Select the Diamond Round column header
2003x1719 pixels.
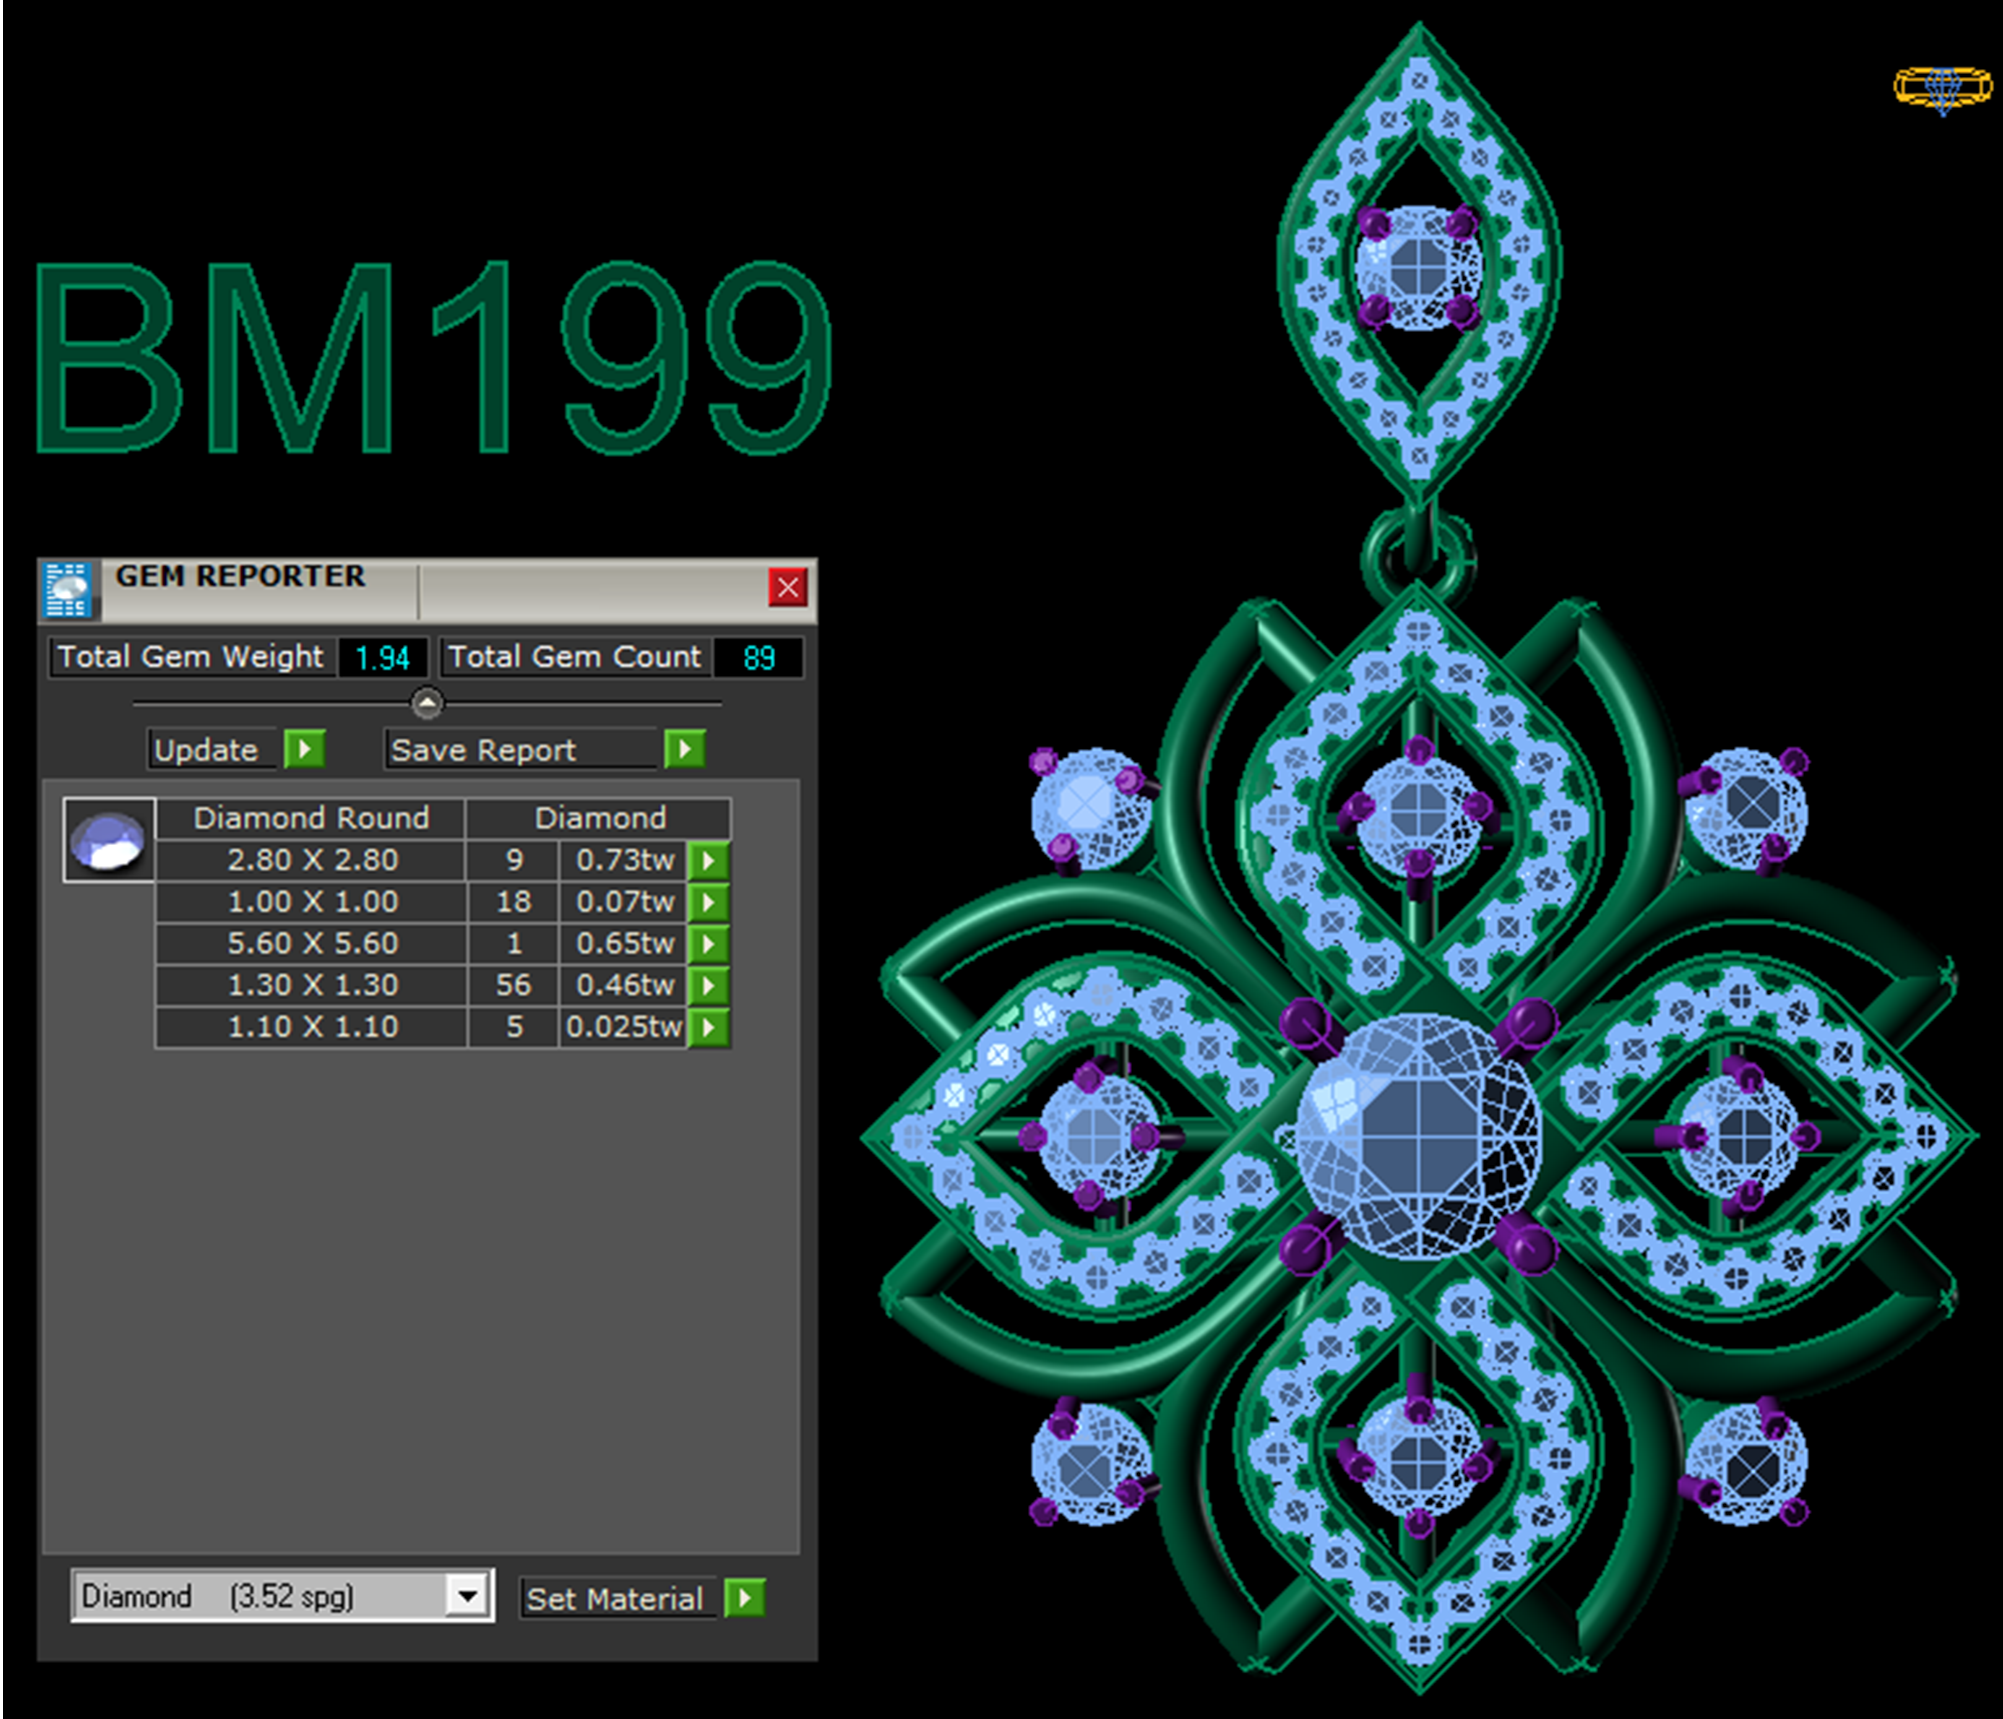tap(311, 818)
